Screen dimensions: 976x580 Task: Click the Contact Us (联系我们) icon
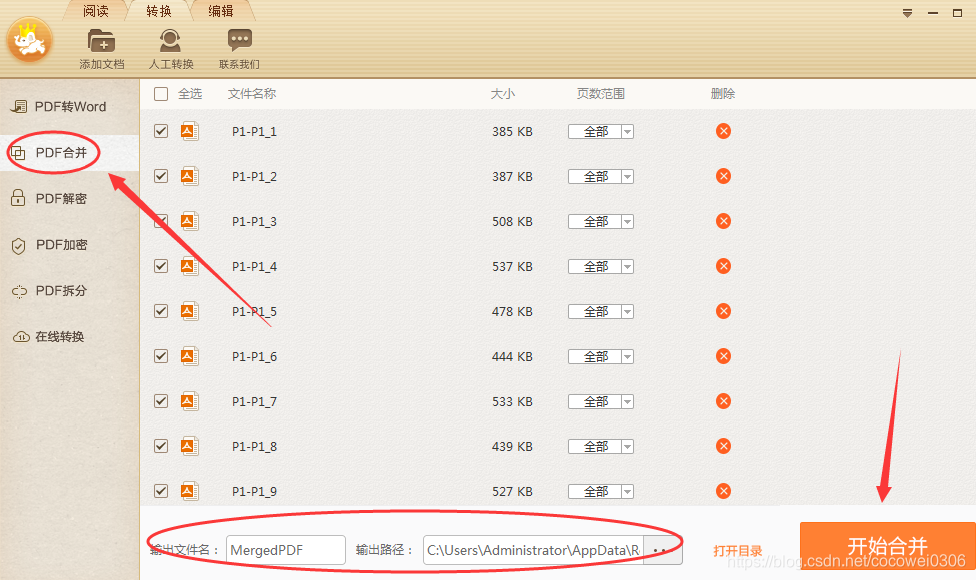point(240,41)
